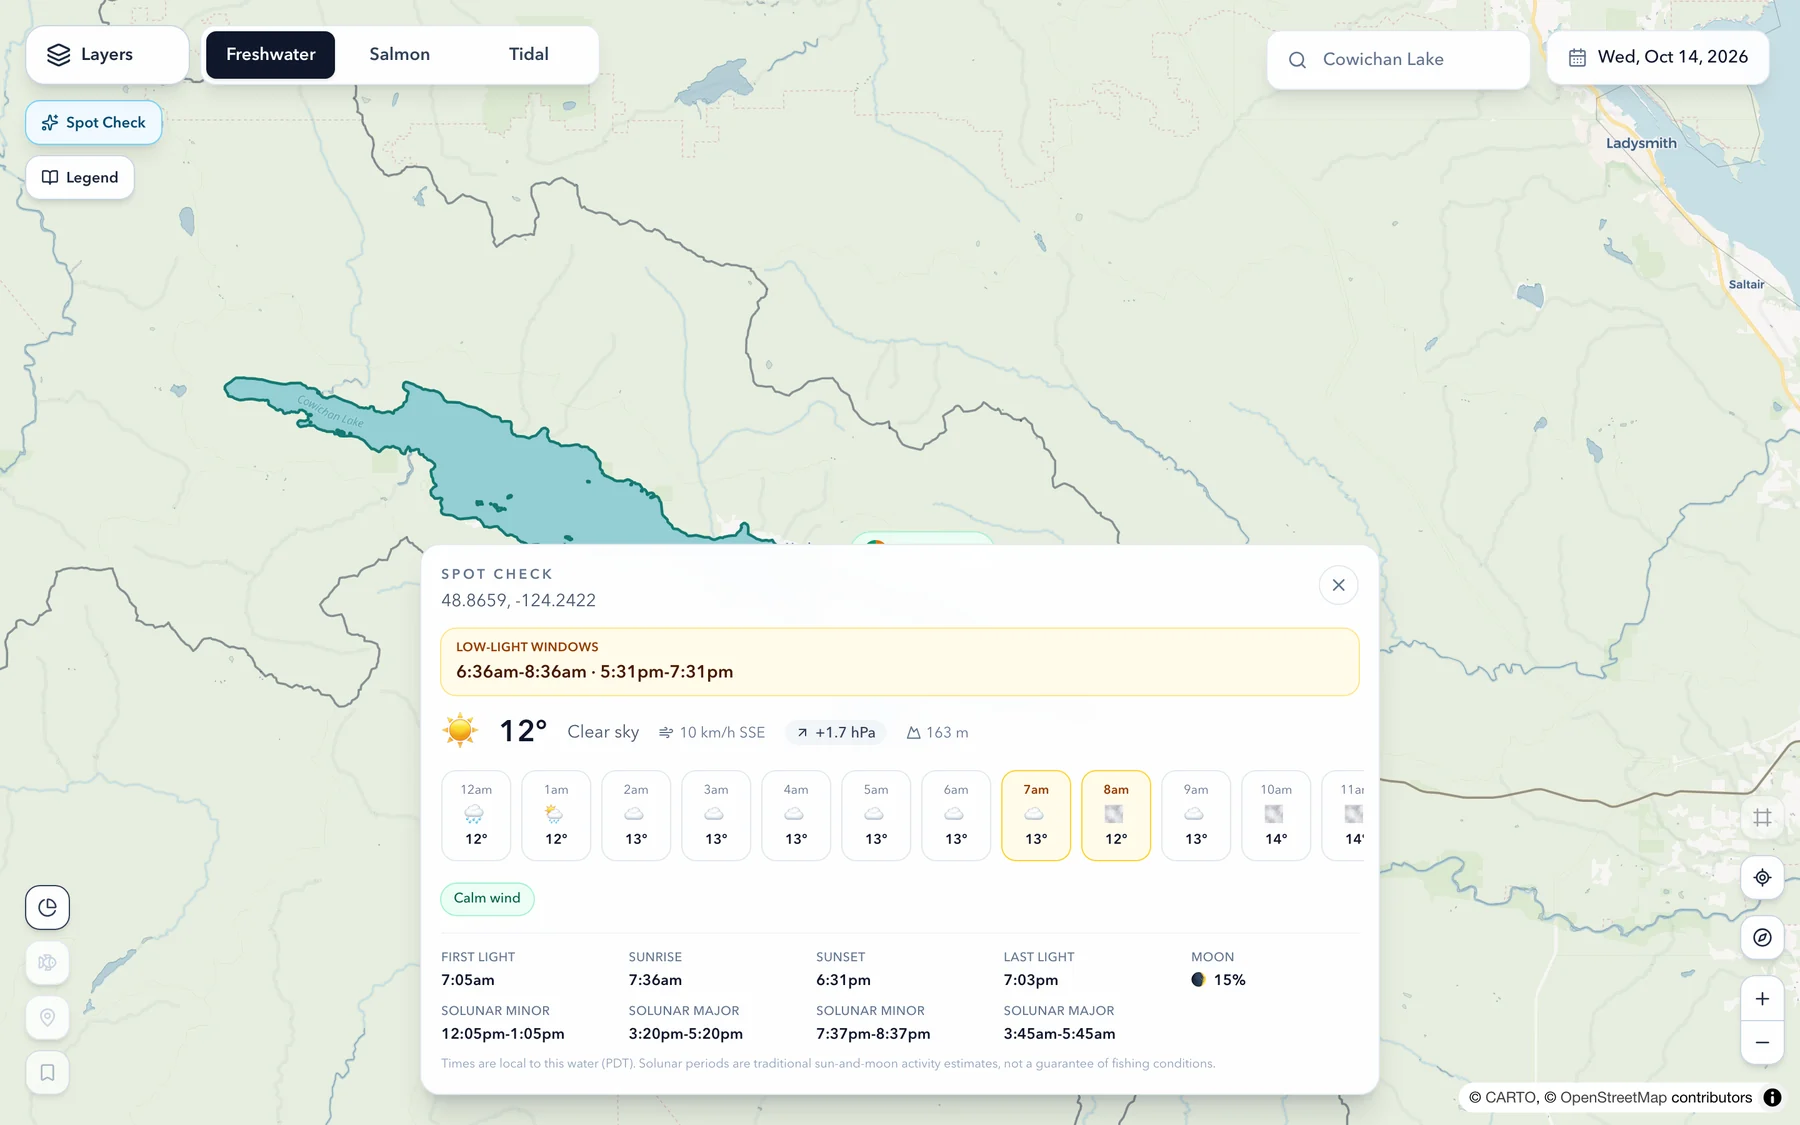Click the CARTO attribution link

(x=1511, y=1098)
